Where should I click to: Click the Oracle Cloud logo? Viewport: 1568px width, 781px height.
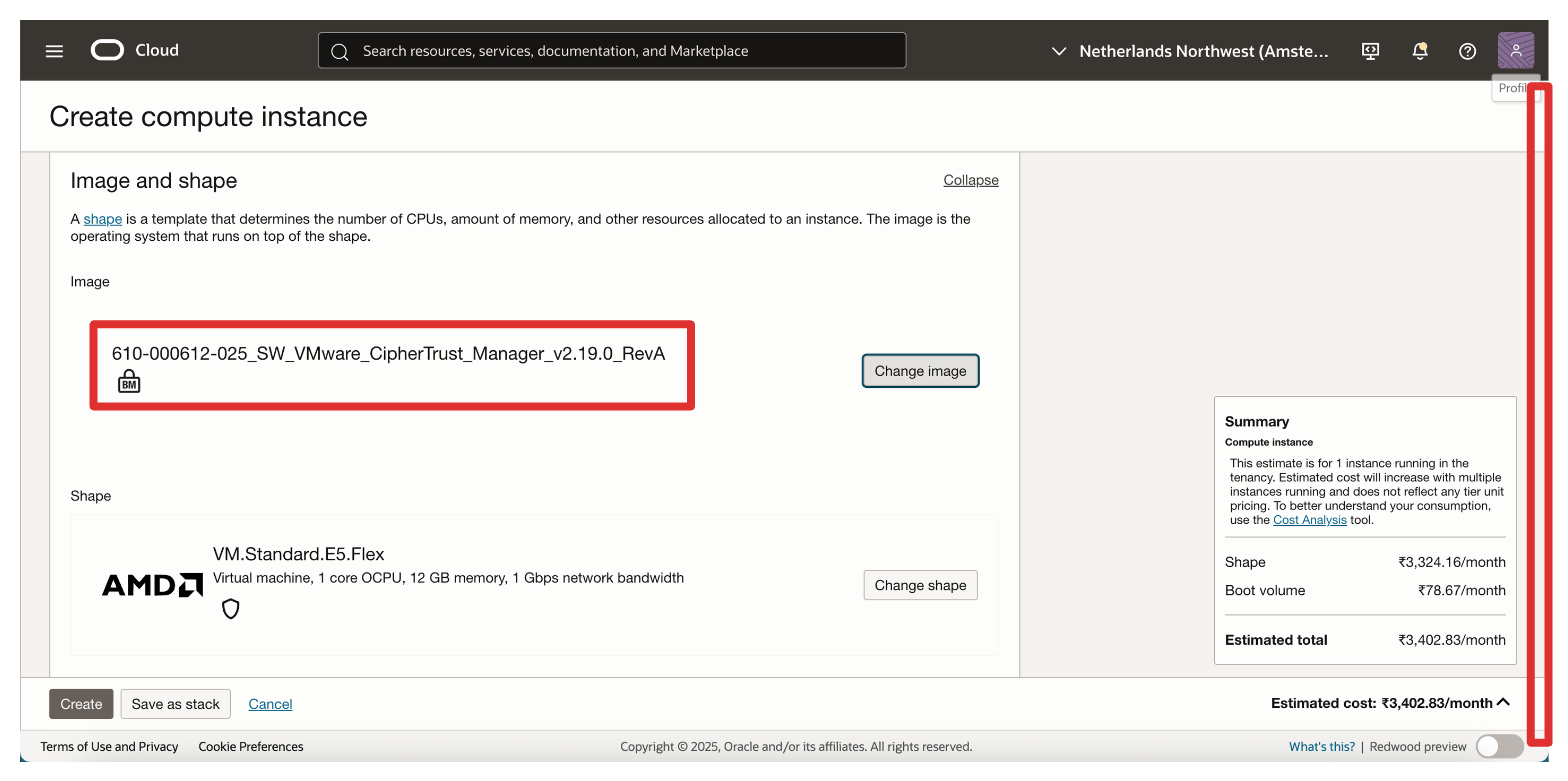pos(135,50)
